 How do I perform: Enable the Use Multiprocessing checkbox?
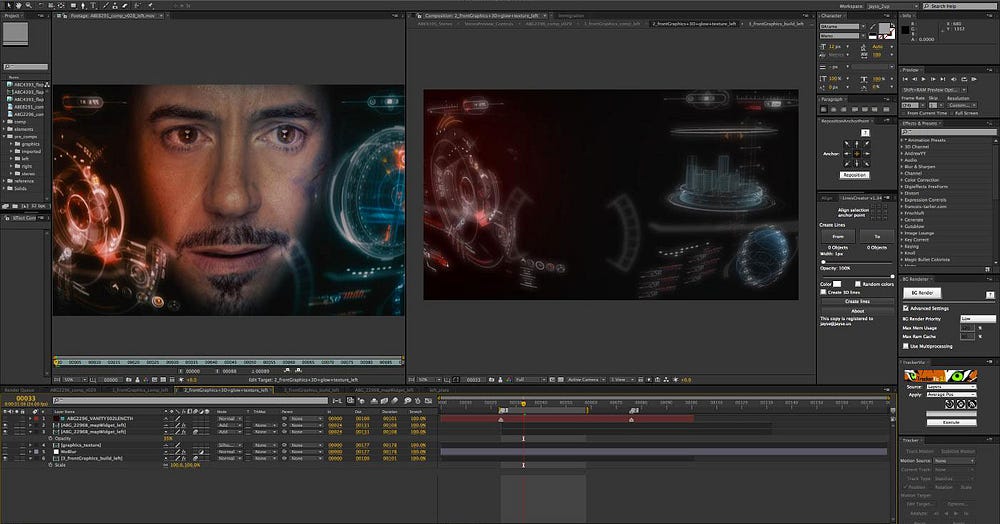tap(906, 346)
